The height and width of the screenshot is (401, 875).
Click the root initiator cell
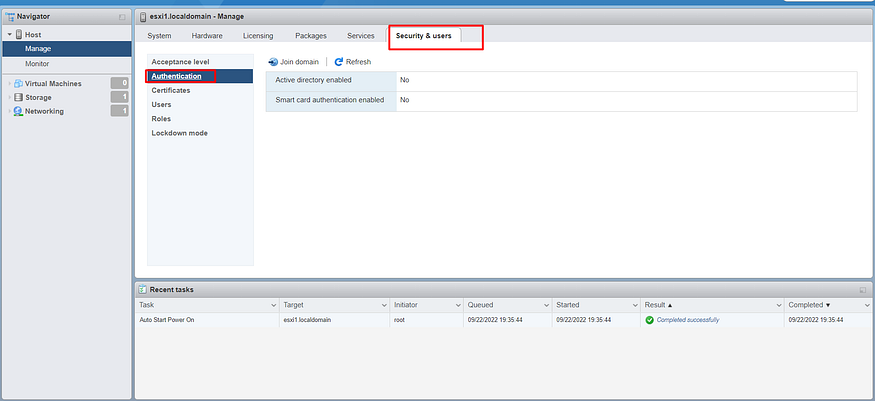point(400,320)
